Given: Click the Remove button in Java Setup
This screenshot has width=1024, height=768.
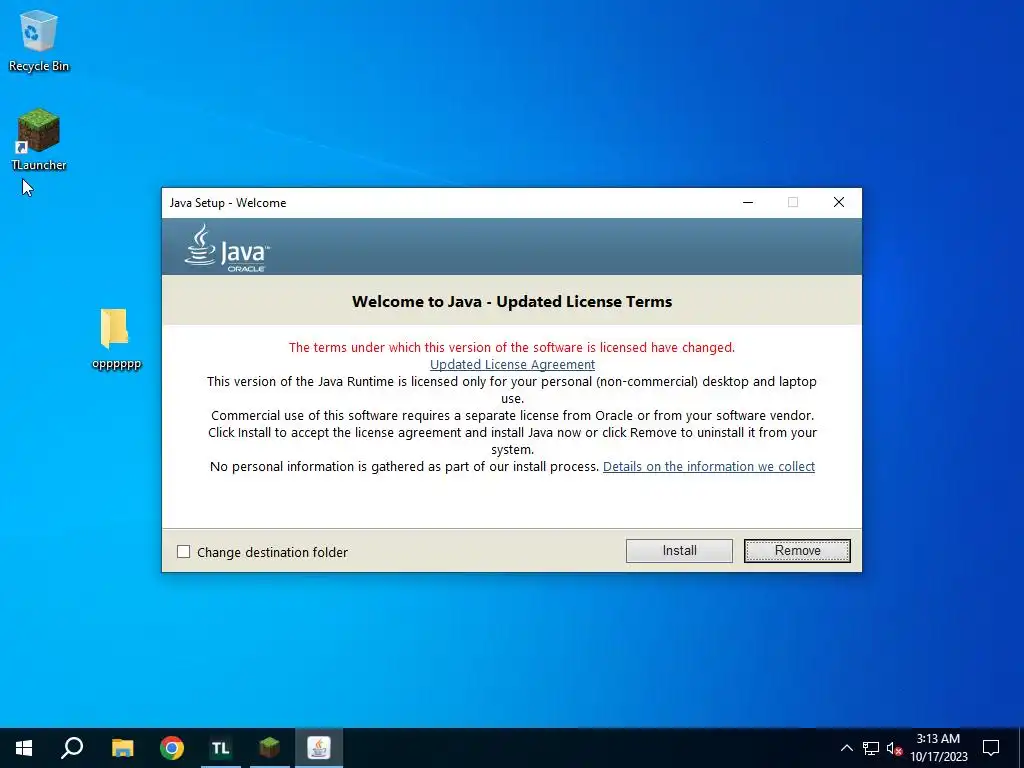Looking at the screenshot, I should [797, 551].
